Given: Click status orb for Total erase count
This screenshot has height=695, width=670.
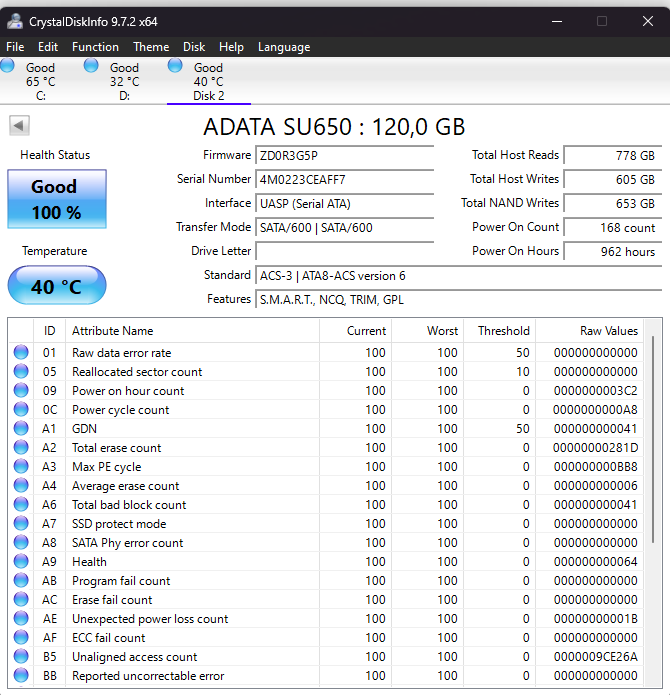Looking at the screenshot, I should pos(21,448).
